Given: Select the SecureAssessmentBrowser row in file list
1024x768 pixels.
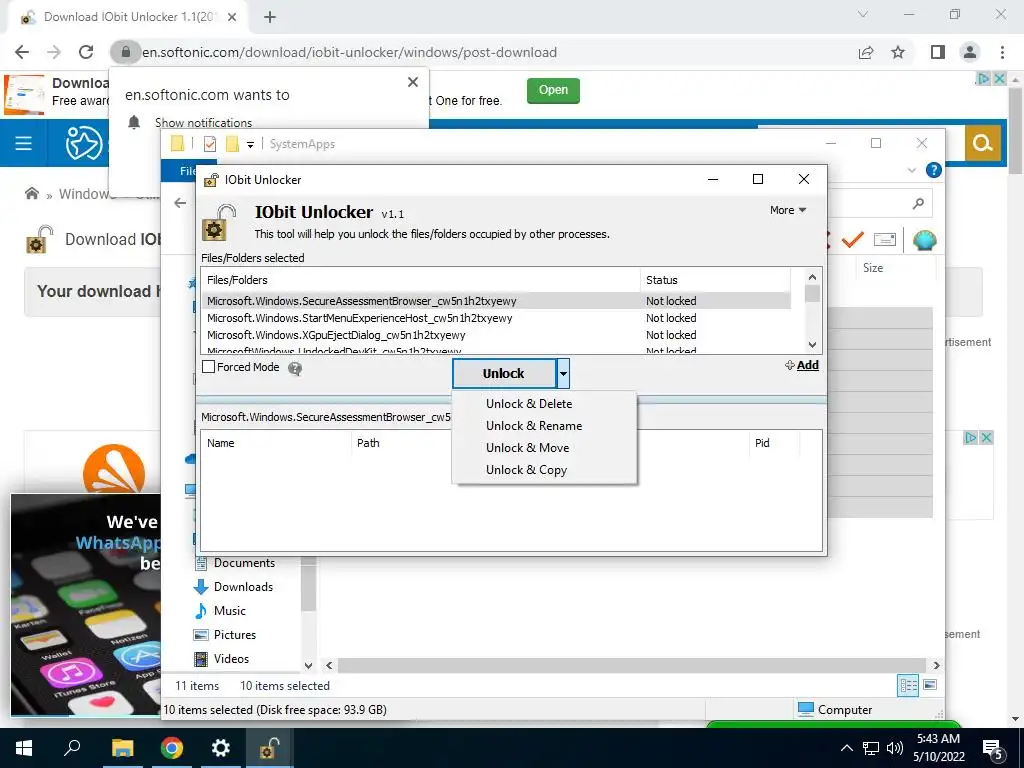Looking at the screenshot, I should (495, 301).
